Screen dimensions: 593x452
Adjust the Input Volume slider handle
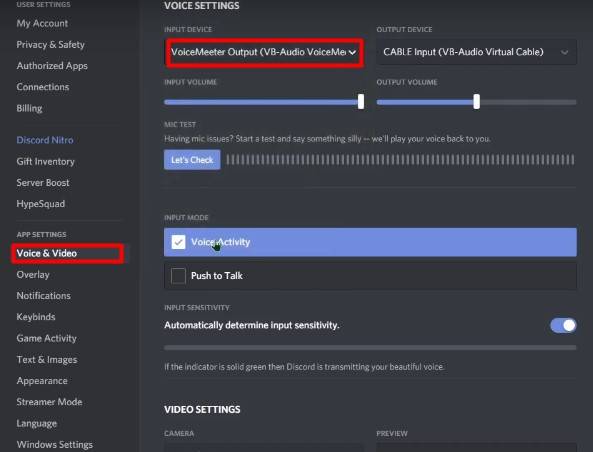coord(361,102)
